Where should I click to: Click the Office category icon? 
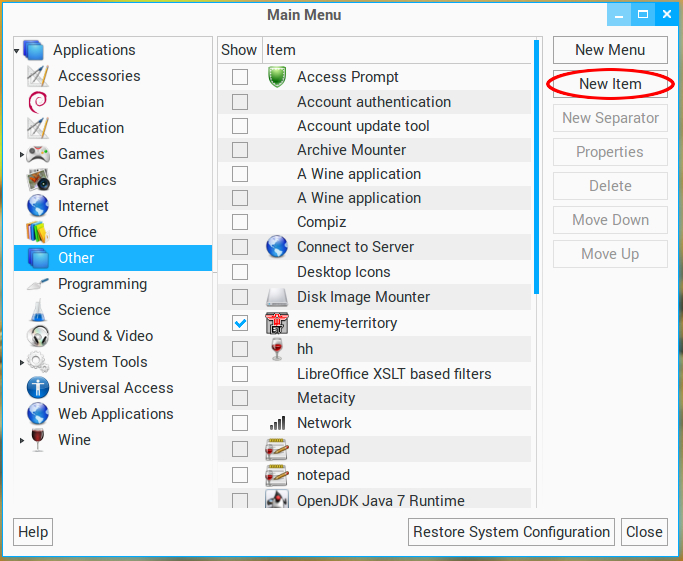pyautogui.click(x=38, y=232)
